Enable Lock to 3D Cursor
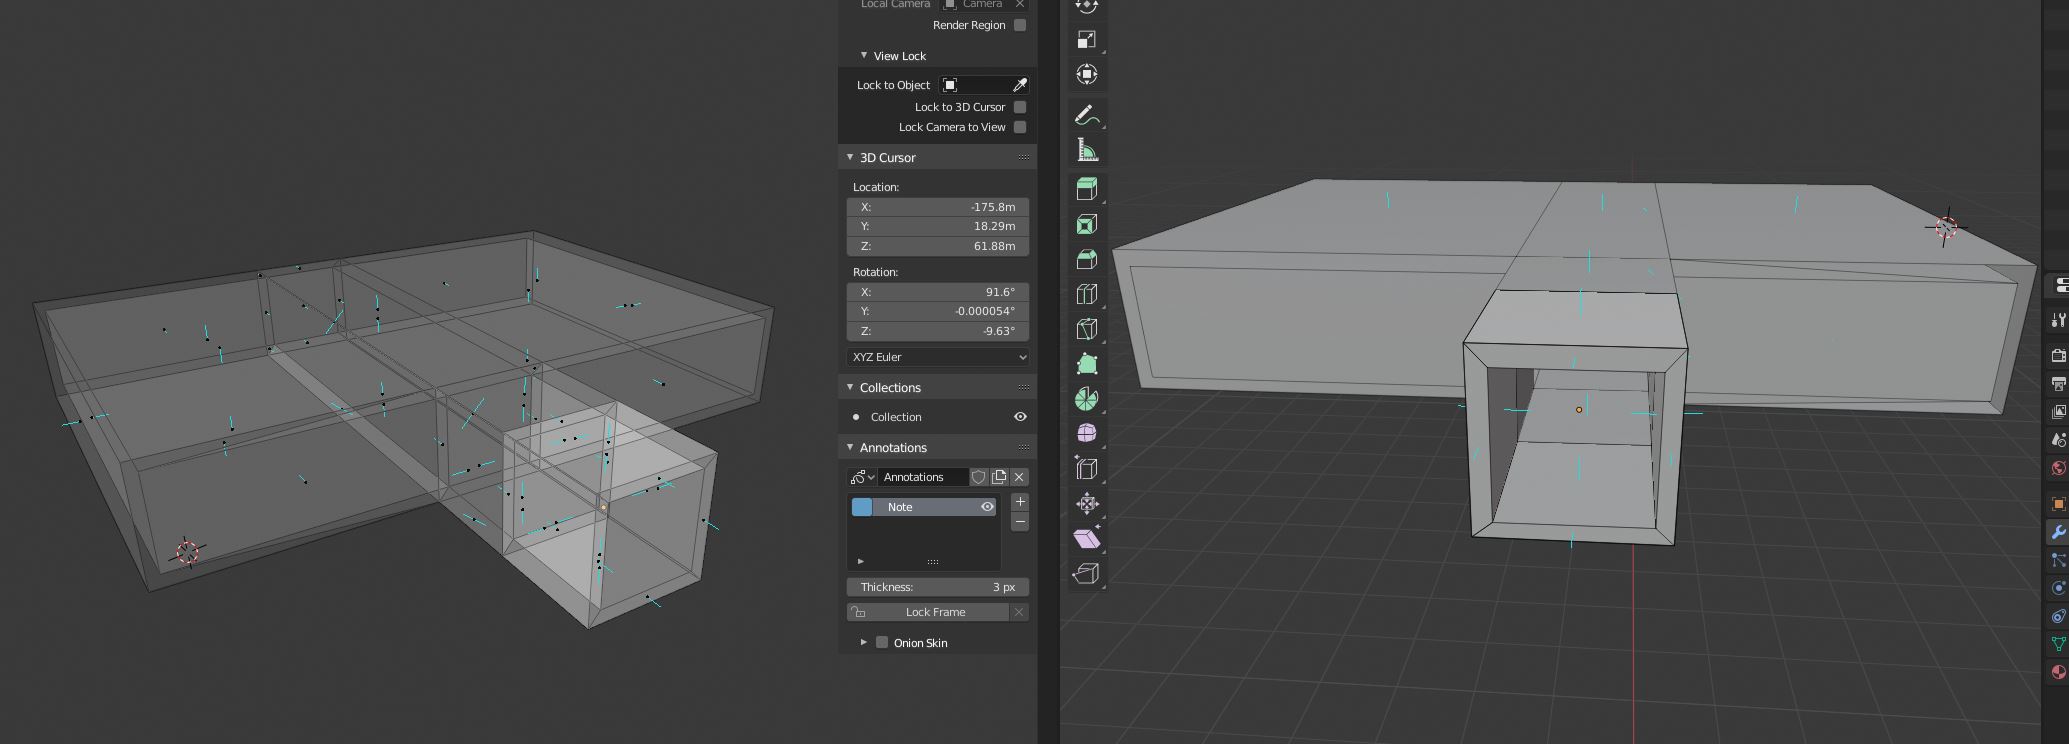The height and width of the screenshot is (744, 2069). pos(1020,107)
